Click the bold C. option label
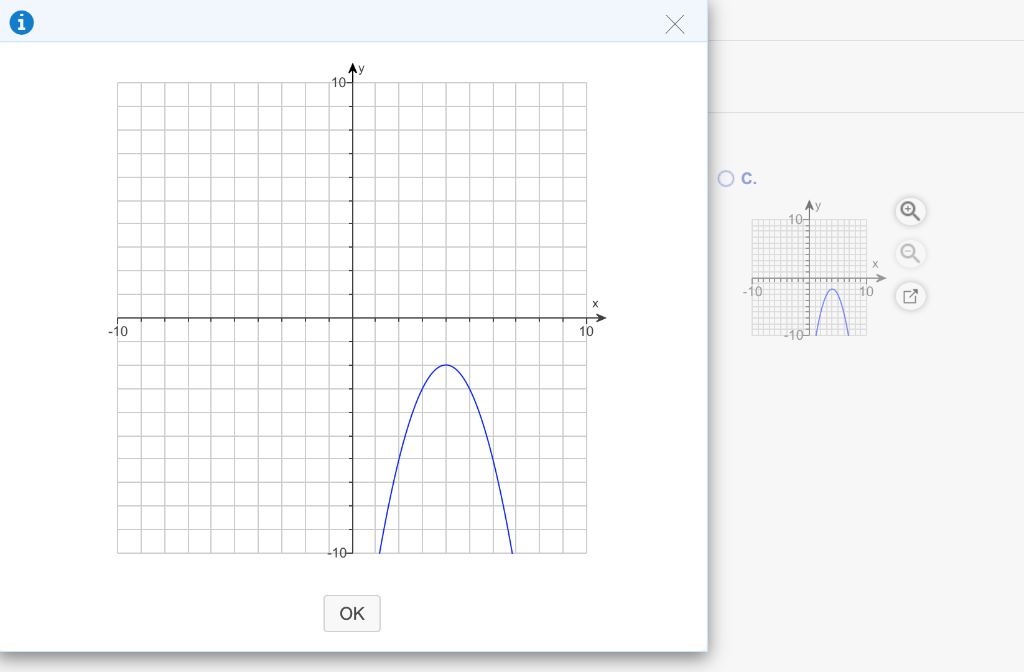Viewport: 1024px width, 672px height. [x=749, y=178]
